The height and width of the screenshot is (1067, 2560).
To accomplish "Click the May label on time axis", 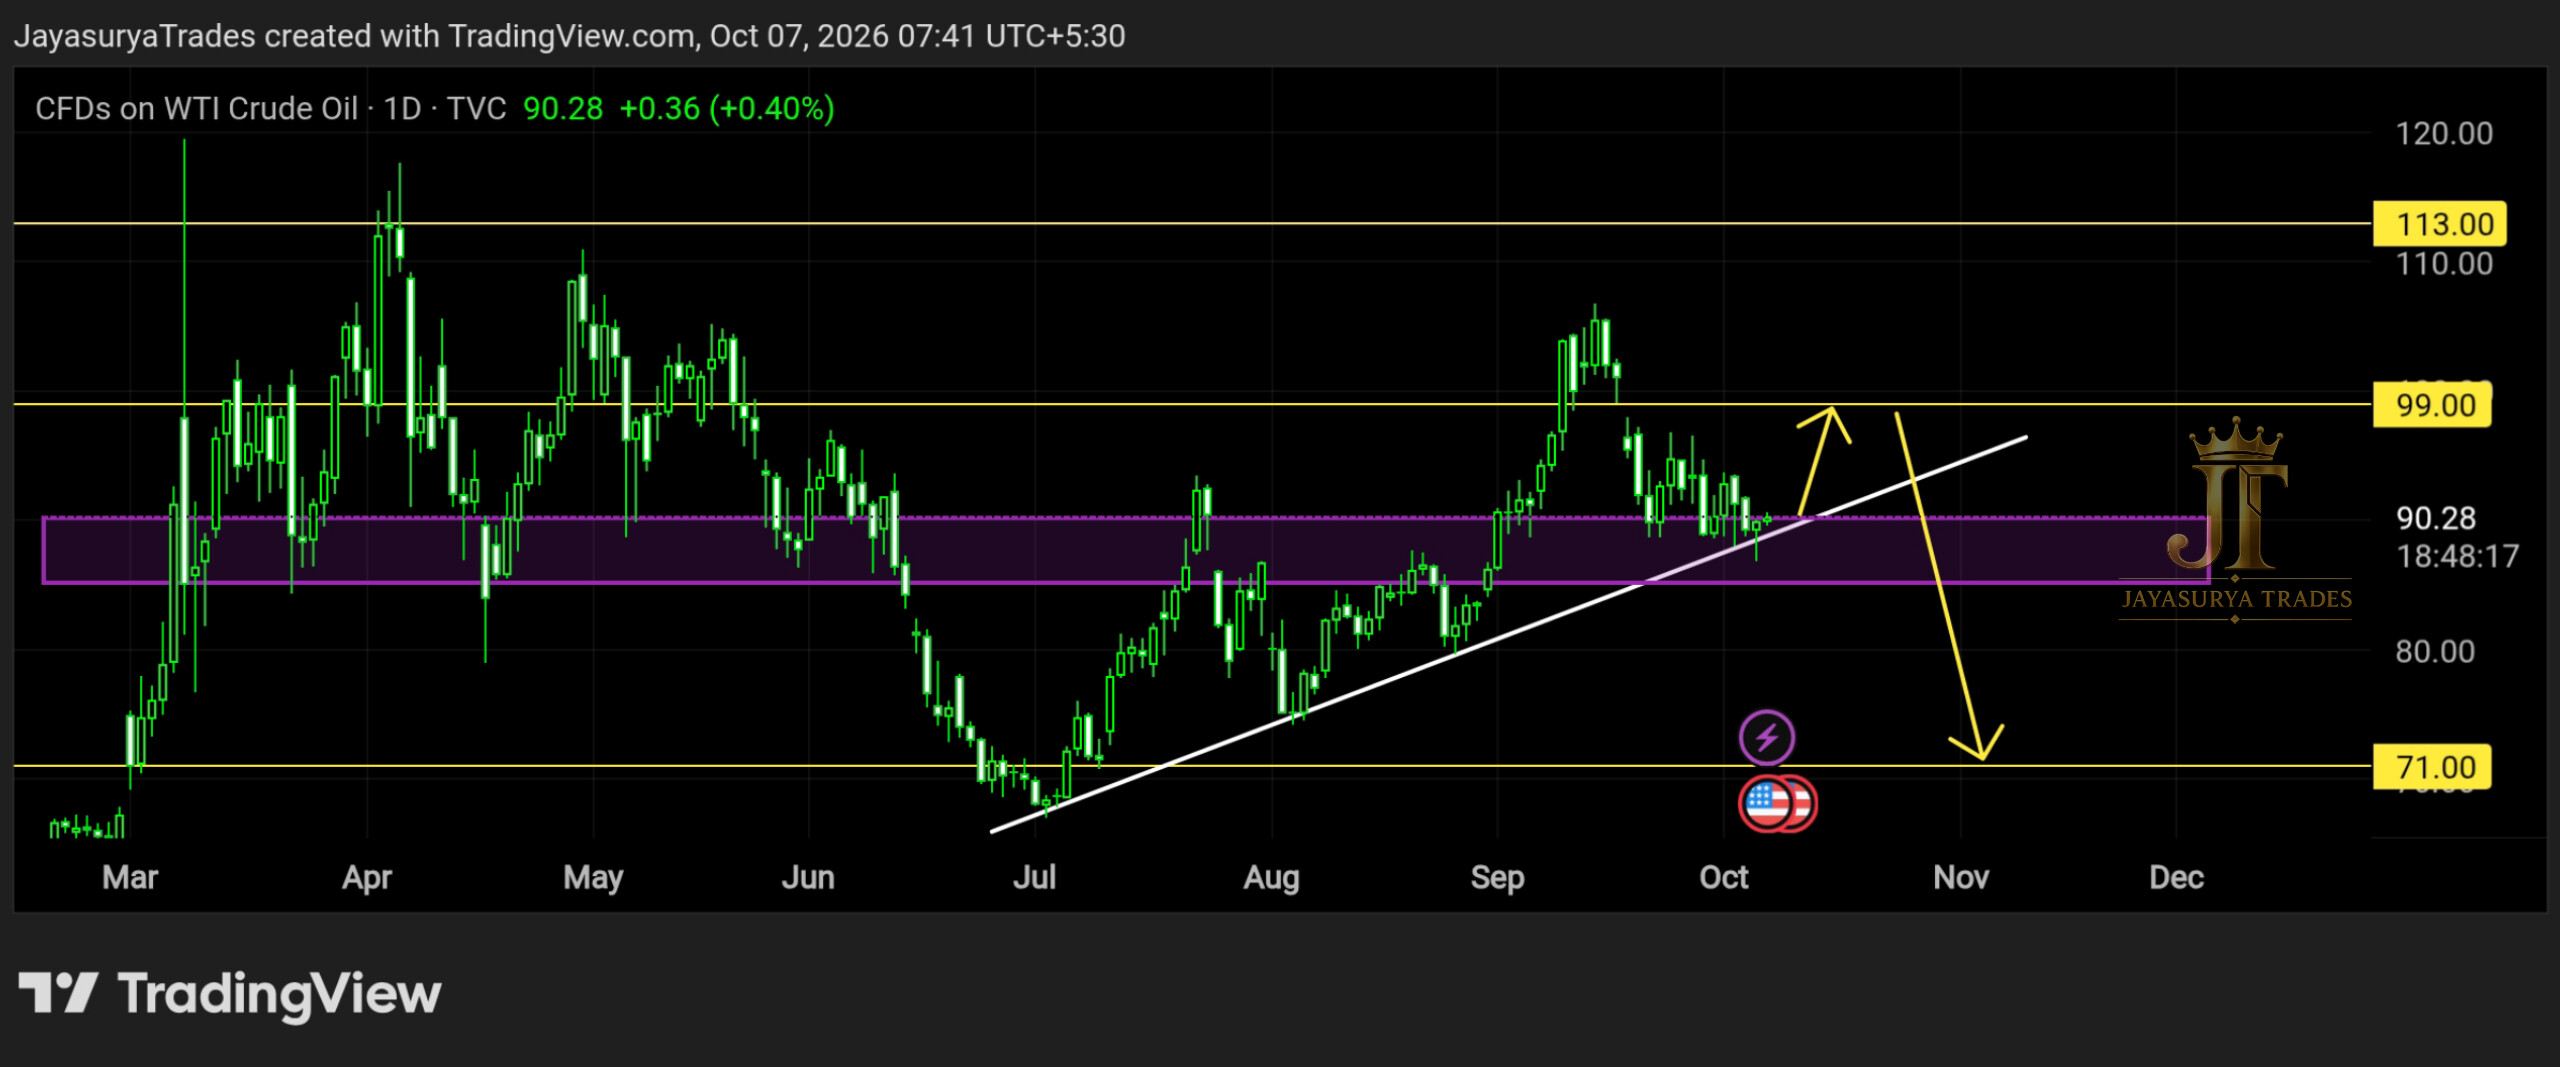I will (x=593, y=877).
